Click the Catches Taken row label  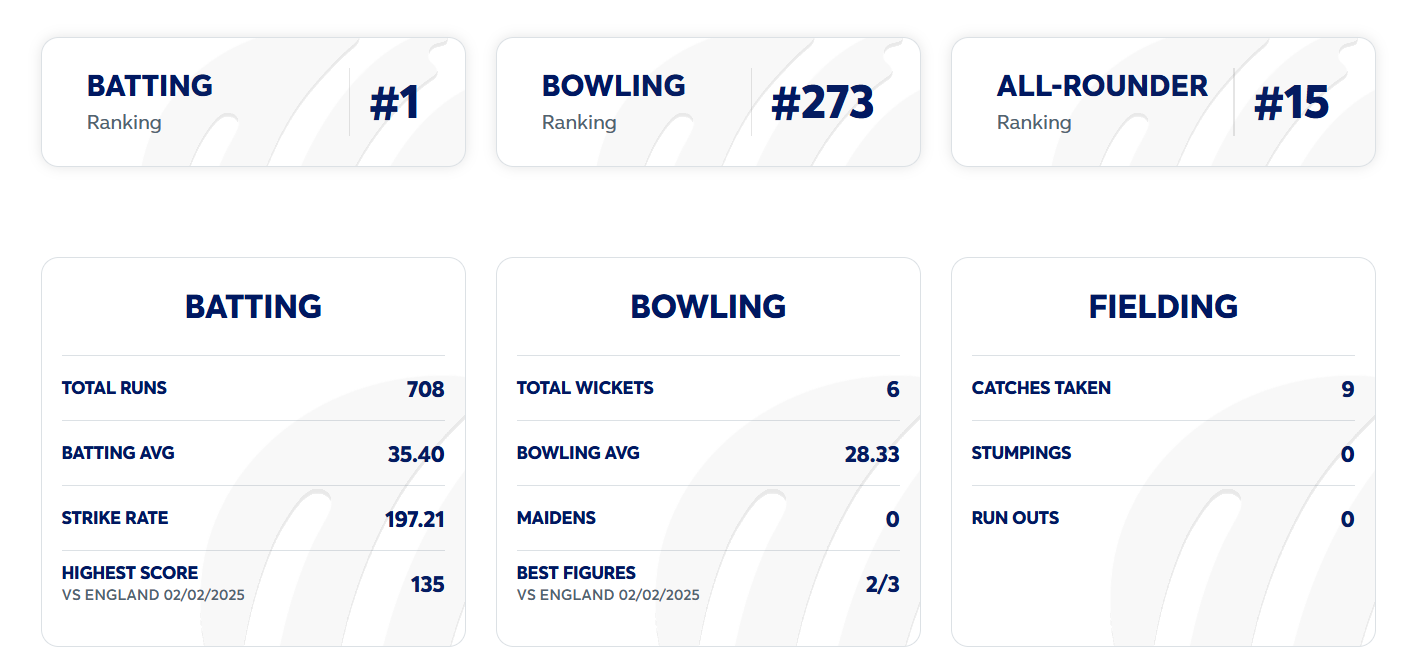coord(1041,388)
